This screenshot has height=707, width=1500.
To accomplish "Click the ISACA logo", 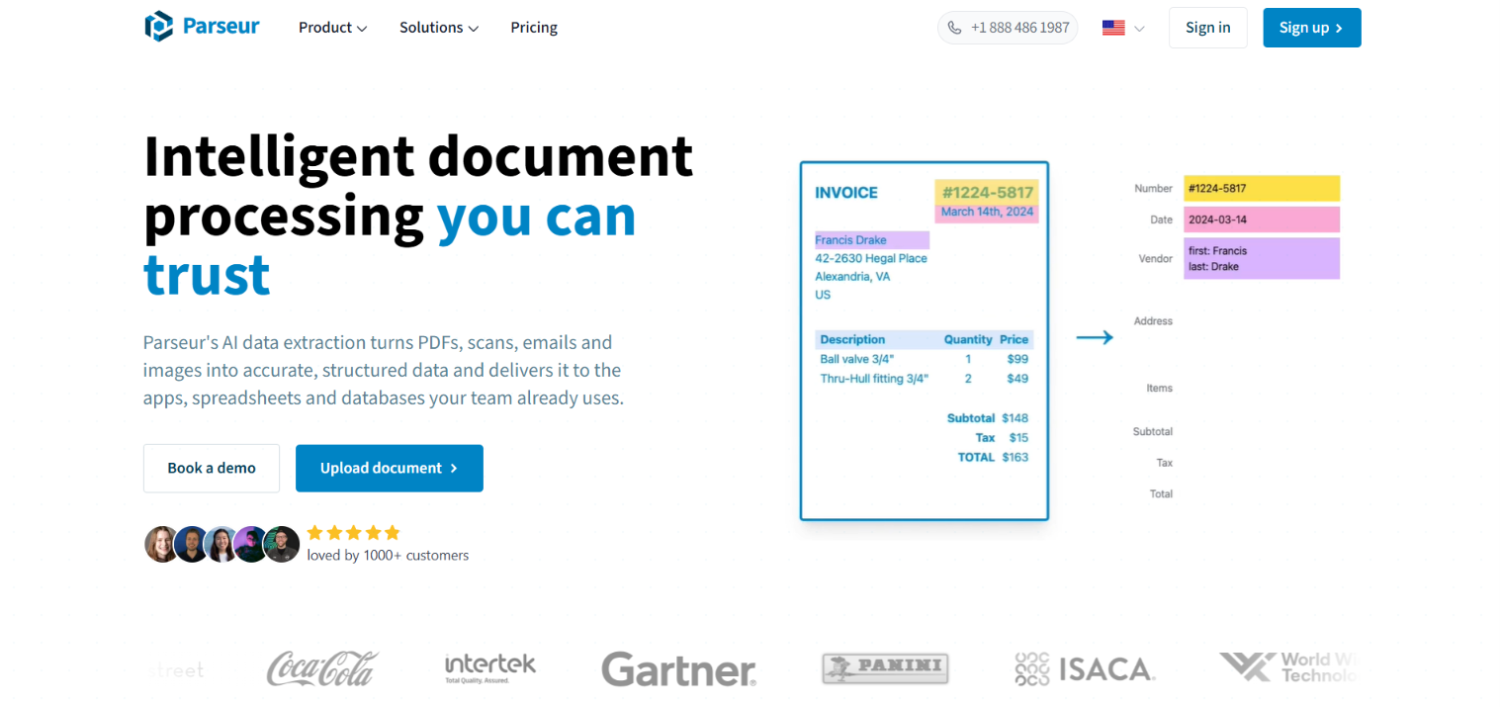I will [x=1085, y=669].
